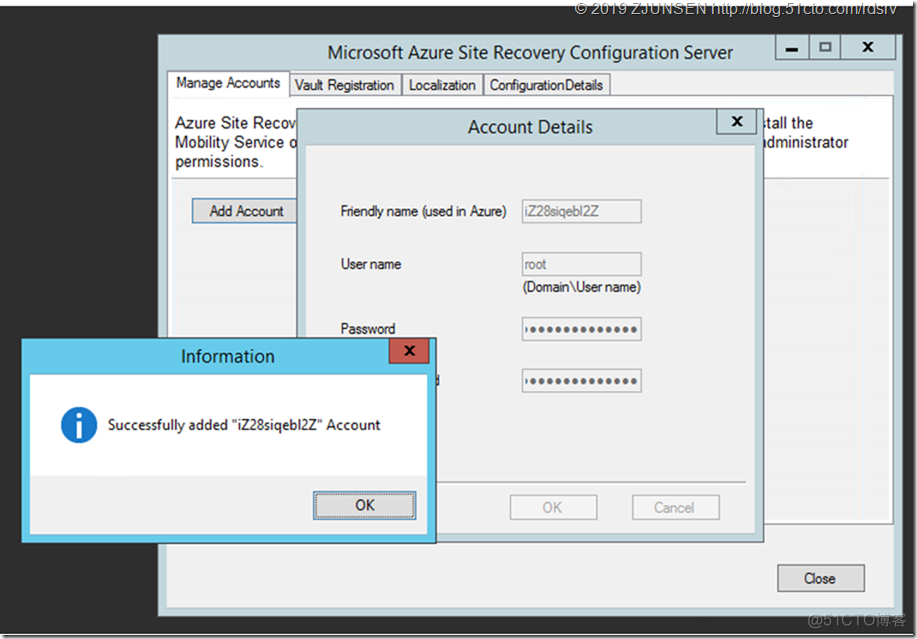Viewport: 917px width, 639px height.
Task: Open the Localization tab
Action: [x=442, y=85]
